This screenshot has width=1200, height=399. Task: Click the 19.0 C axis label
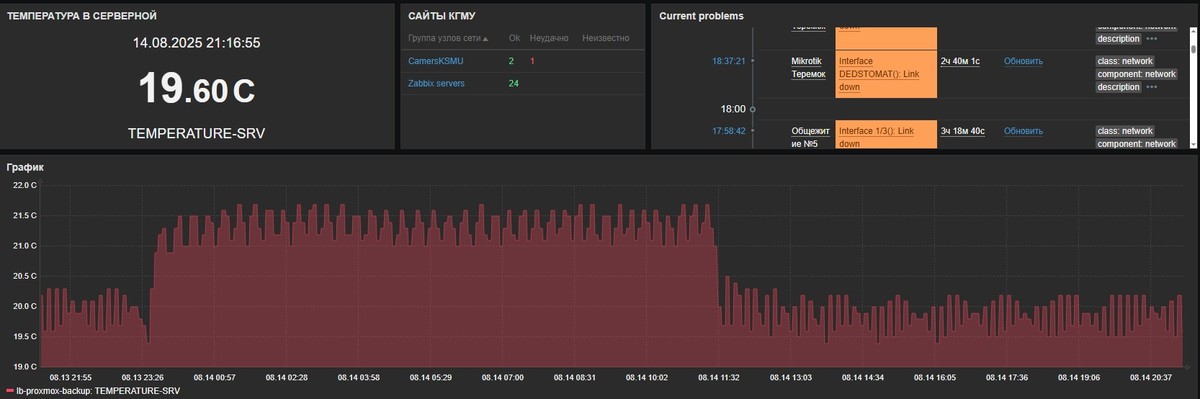coord(24,367)
